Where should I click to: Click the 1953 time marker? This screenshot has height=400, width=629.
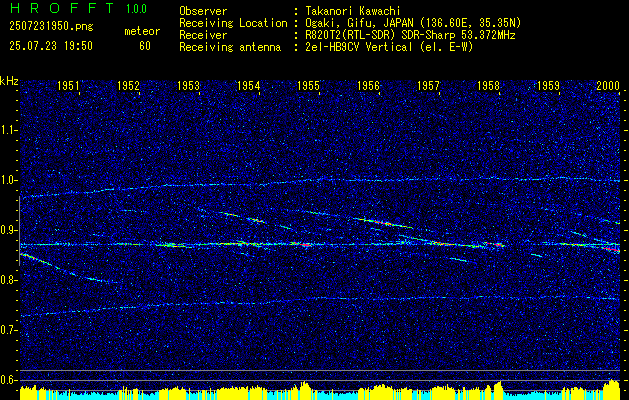[x=189, y=85]
